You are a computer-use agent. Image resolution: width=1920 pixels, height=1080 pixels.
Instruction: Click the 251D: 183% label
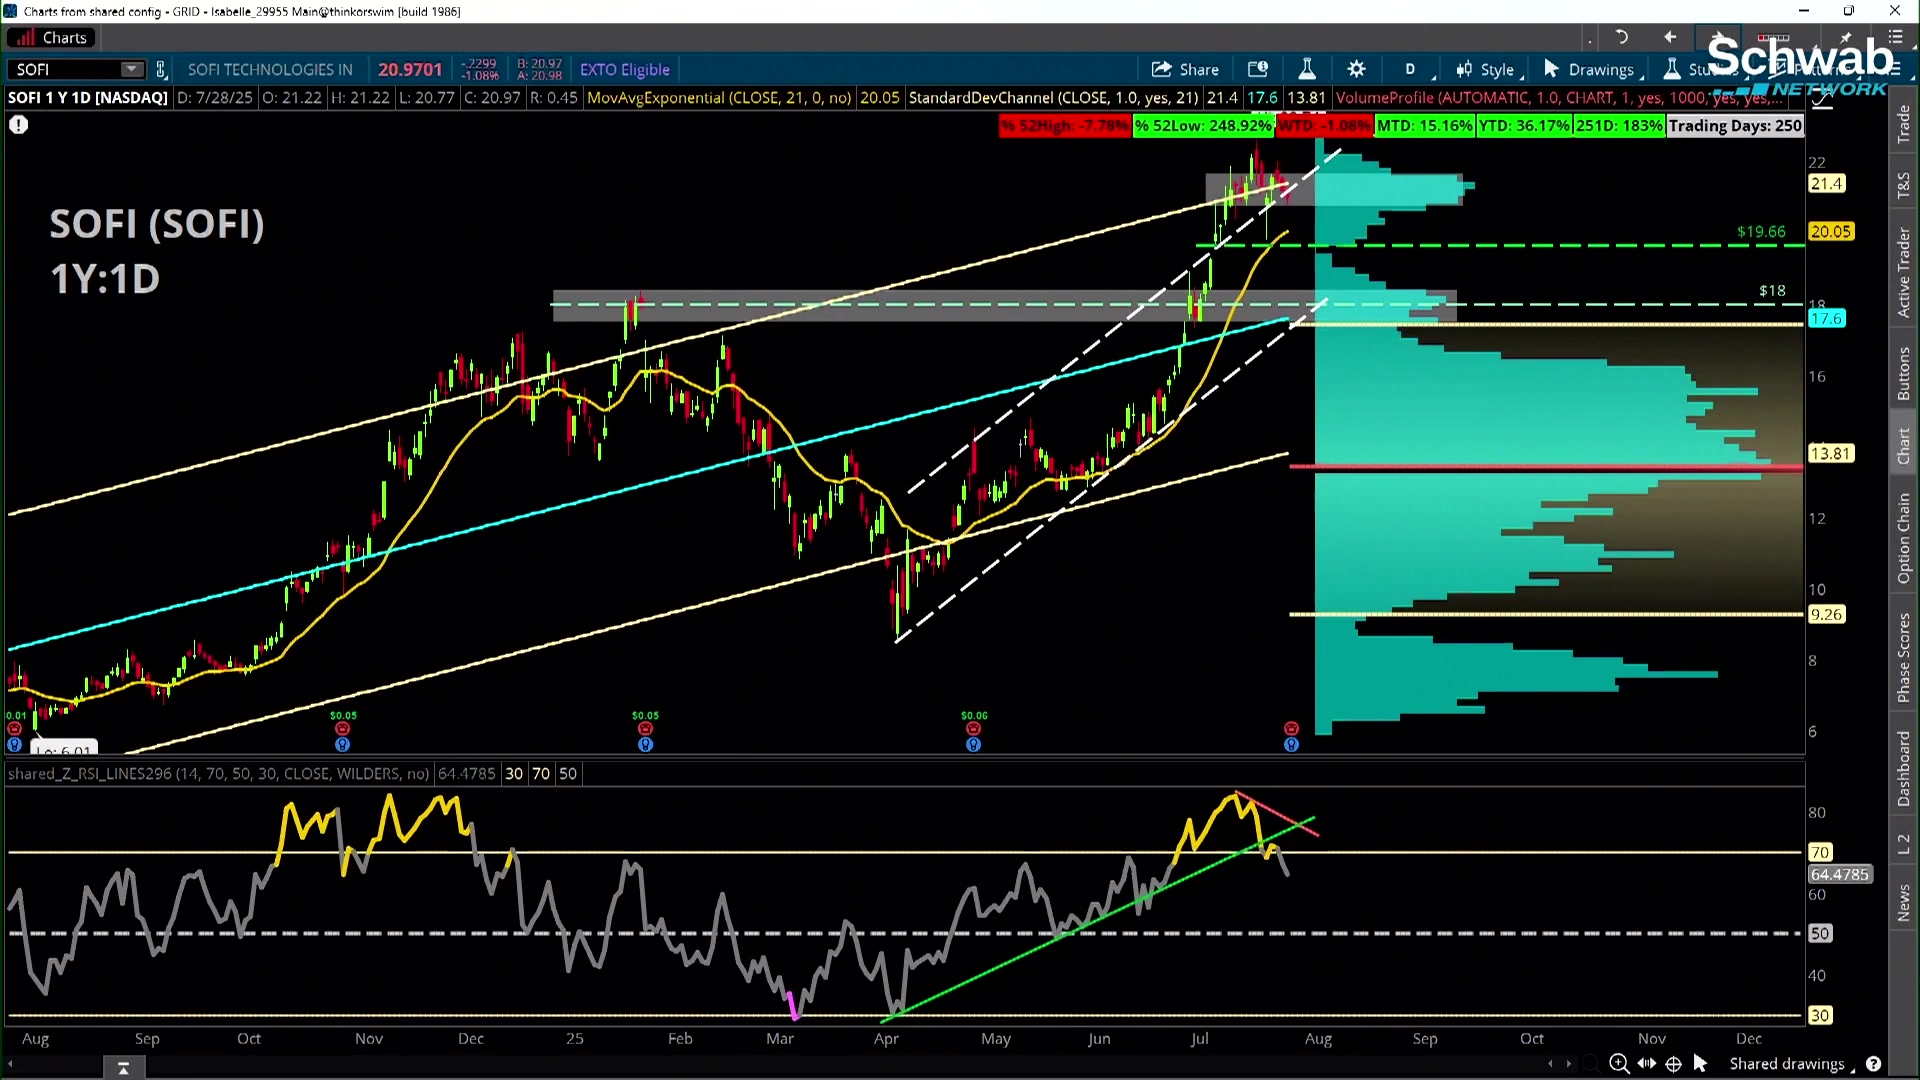[1619, 126]
